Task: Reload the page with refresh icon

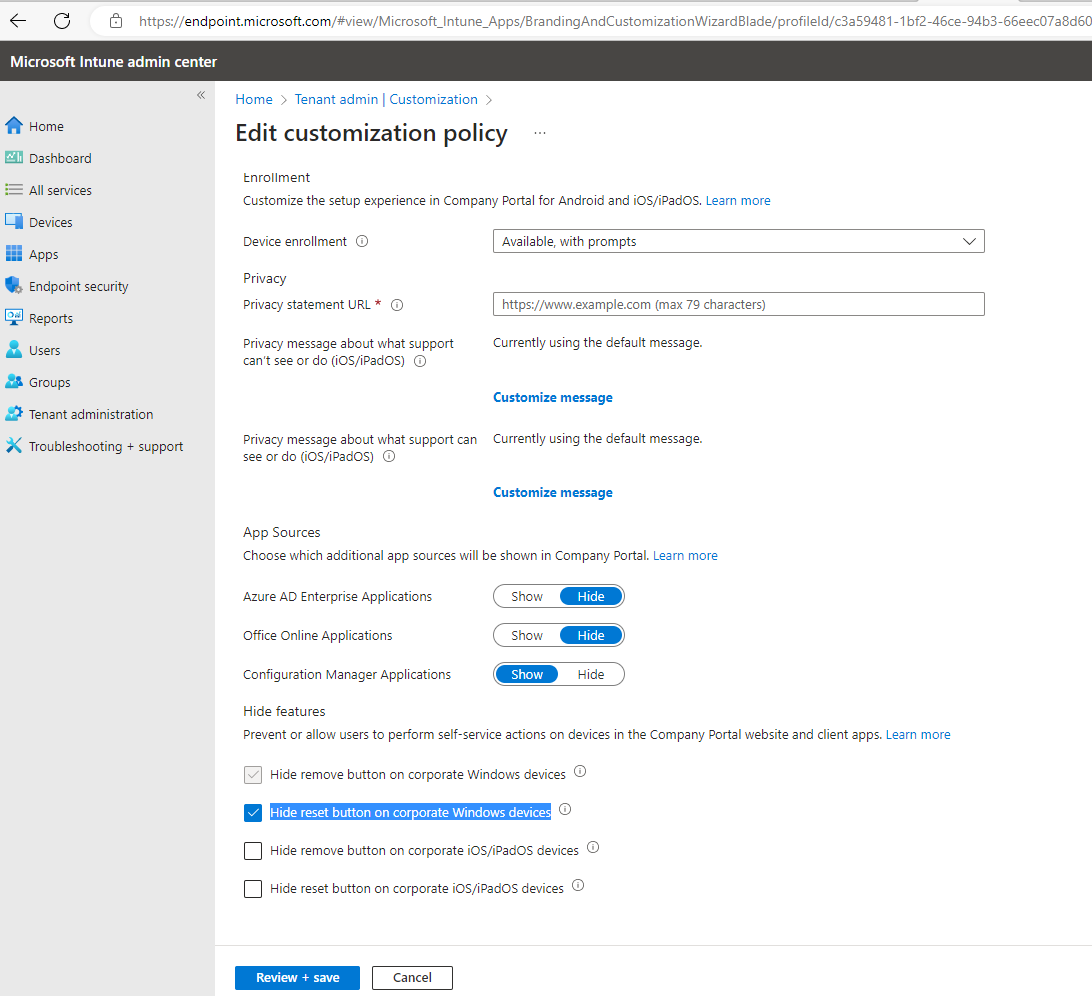Action: (x=62, y=21)
